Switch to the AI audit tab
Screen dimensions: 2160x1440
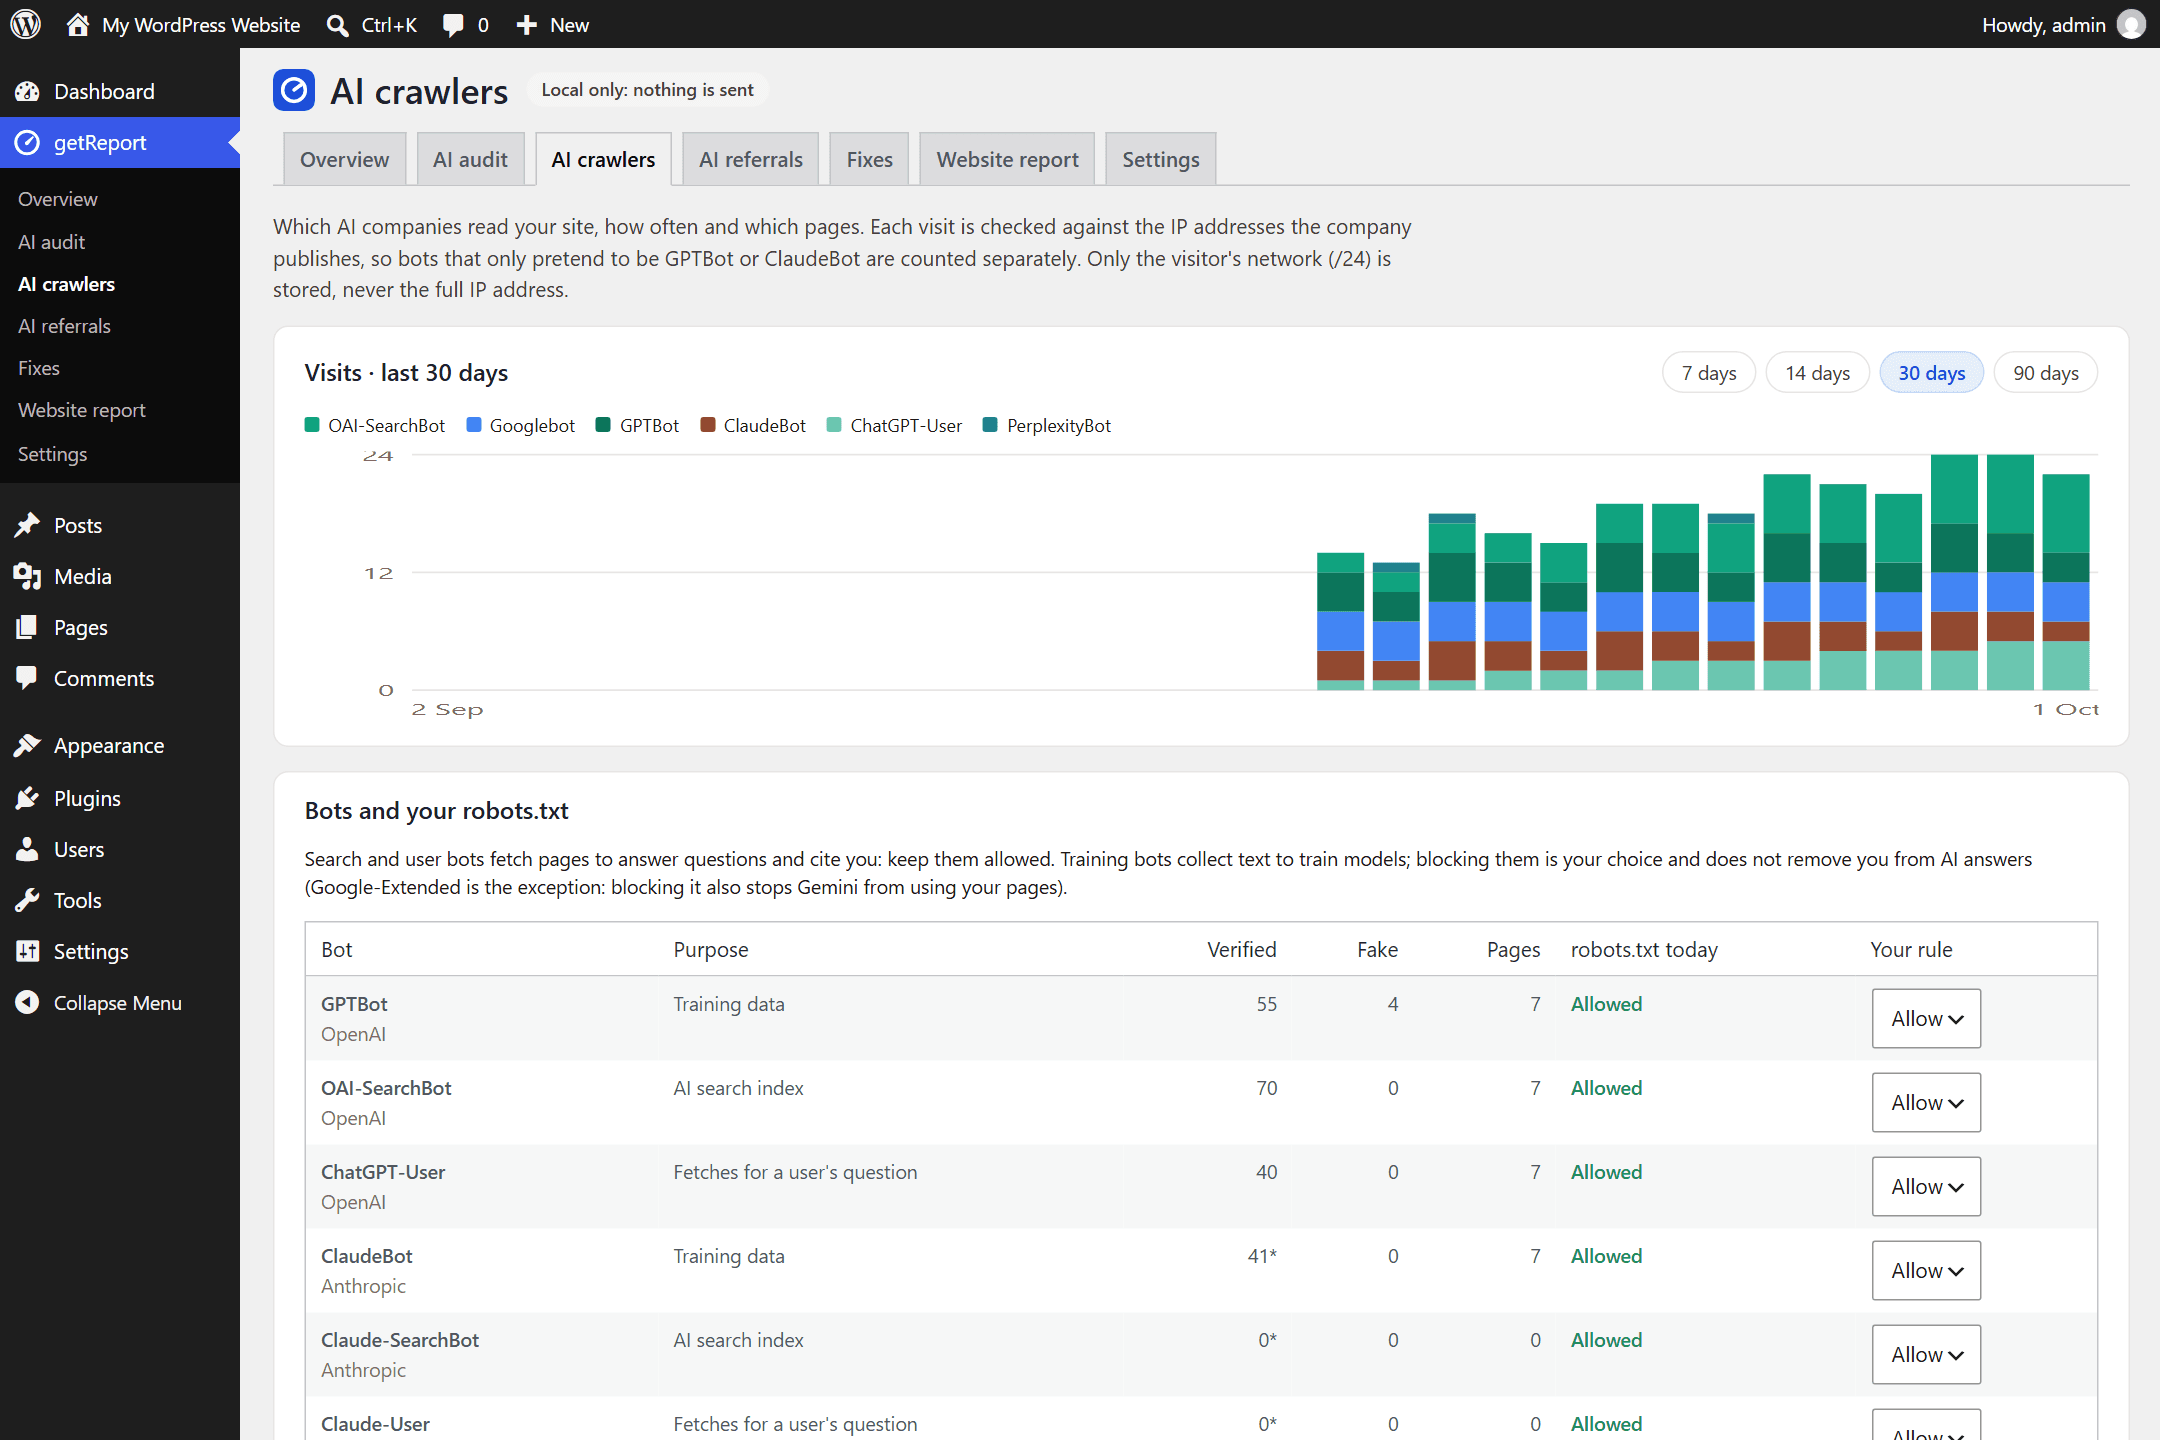[470, 159]
